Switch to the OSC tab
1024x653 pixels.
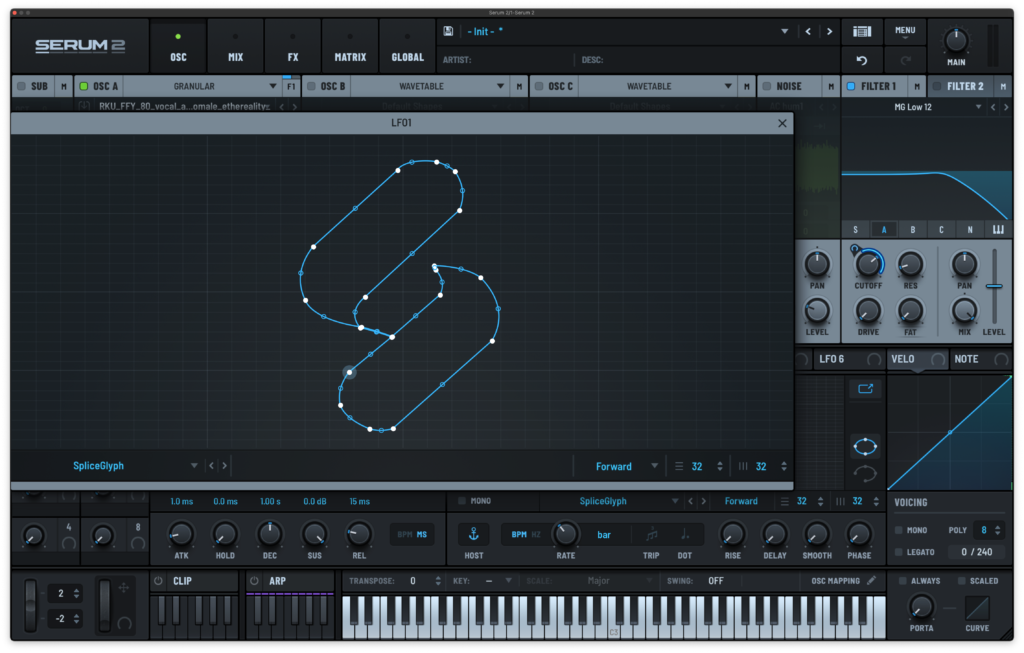click(x=178, y=46)
